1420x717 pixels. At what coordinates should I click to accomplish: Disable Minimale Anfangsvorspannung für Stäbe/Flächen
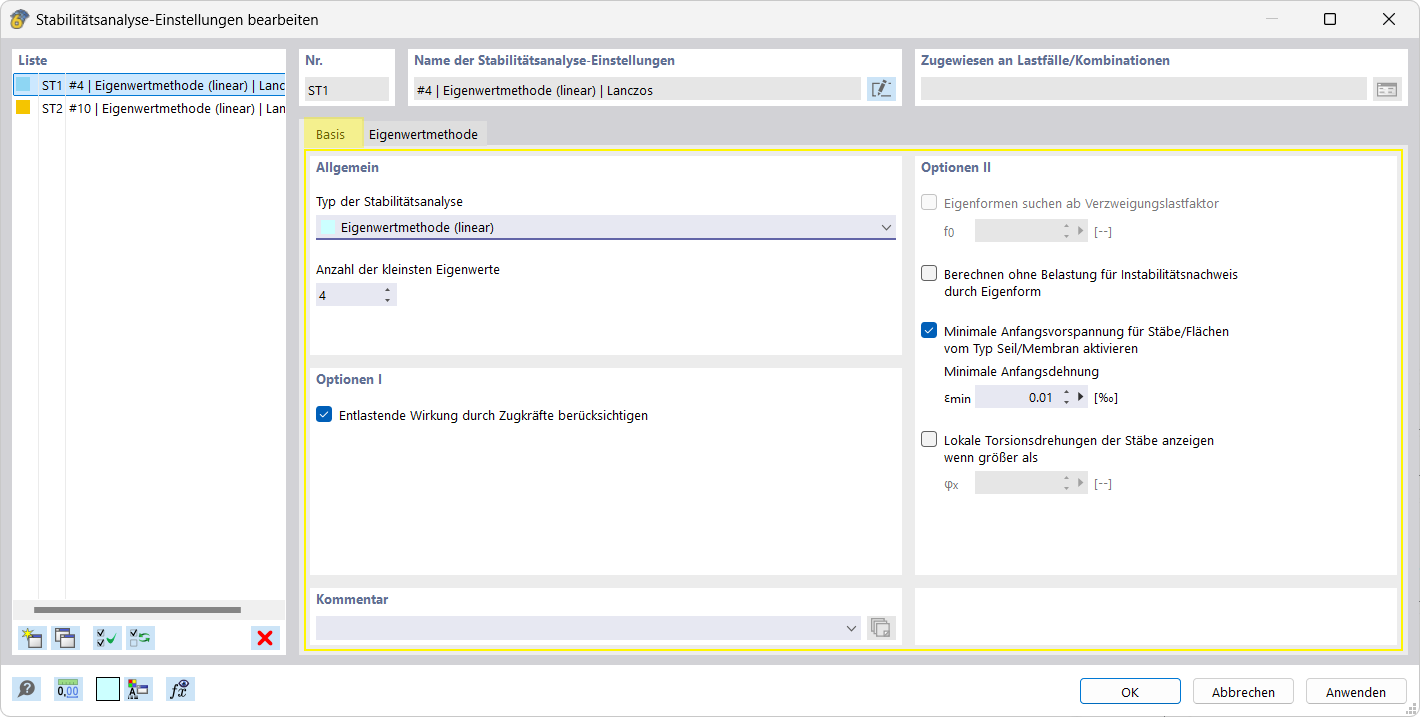point(928,331)
